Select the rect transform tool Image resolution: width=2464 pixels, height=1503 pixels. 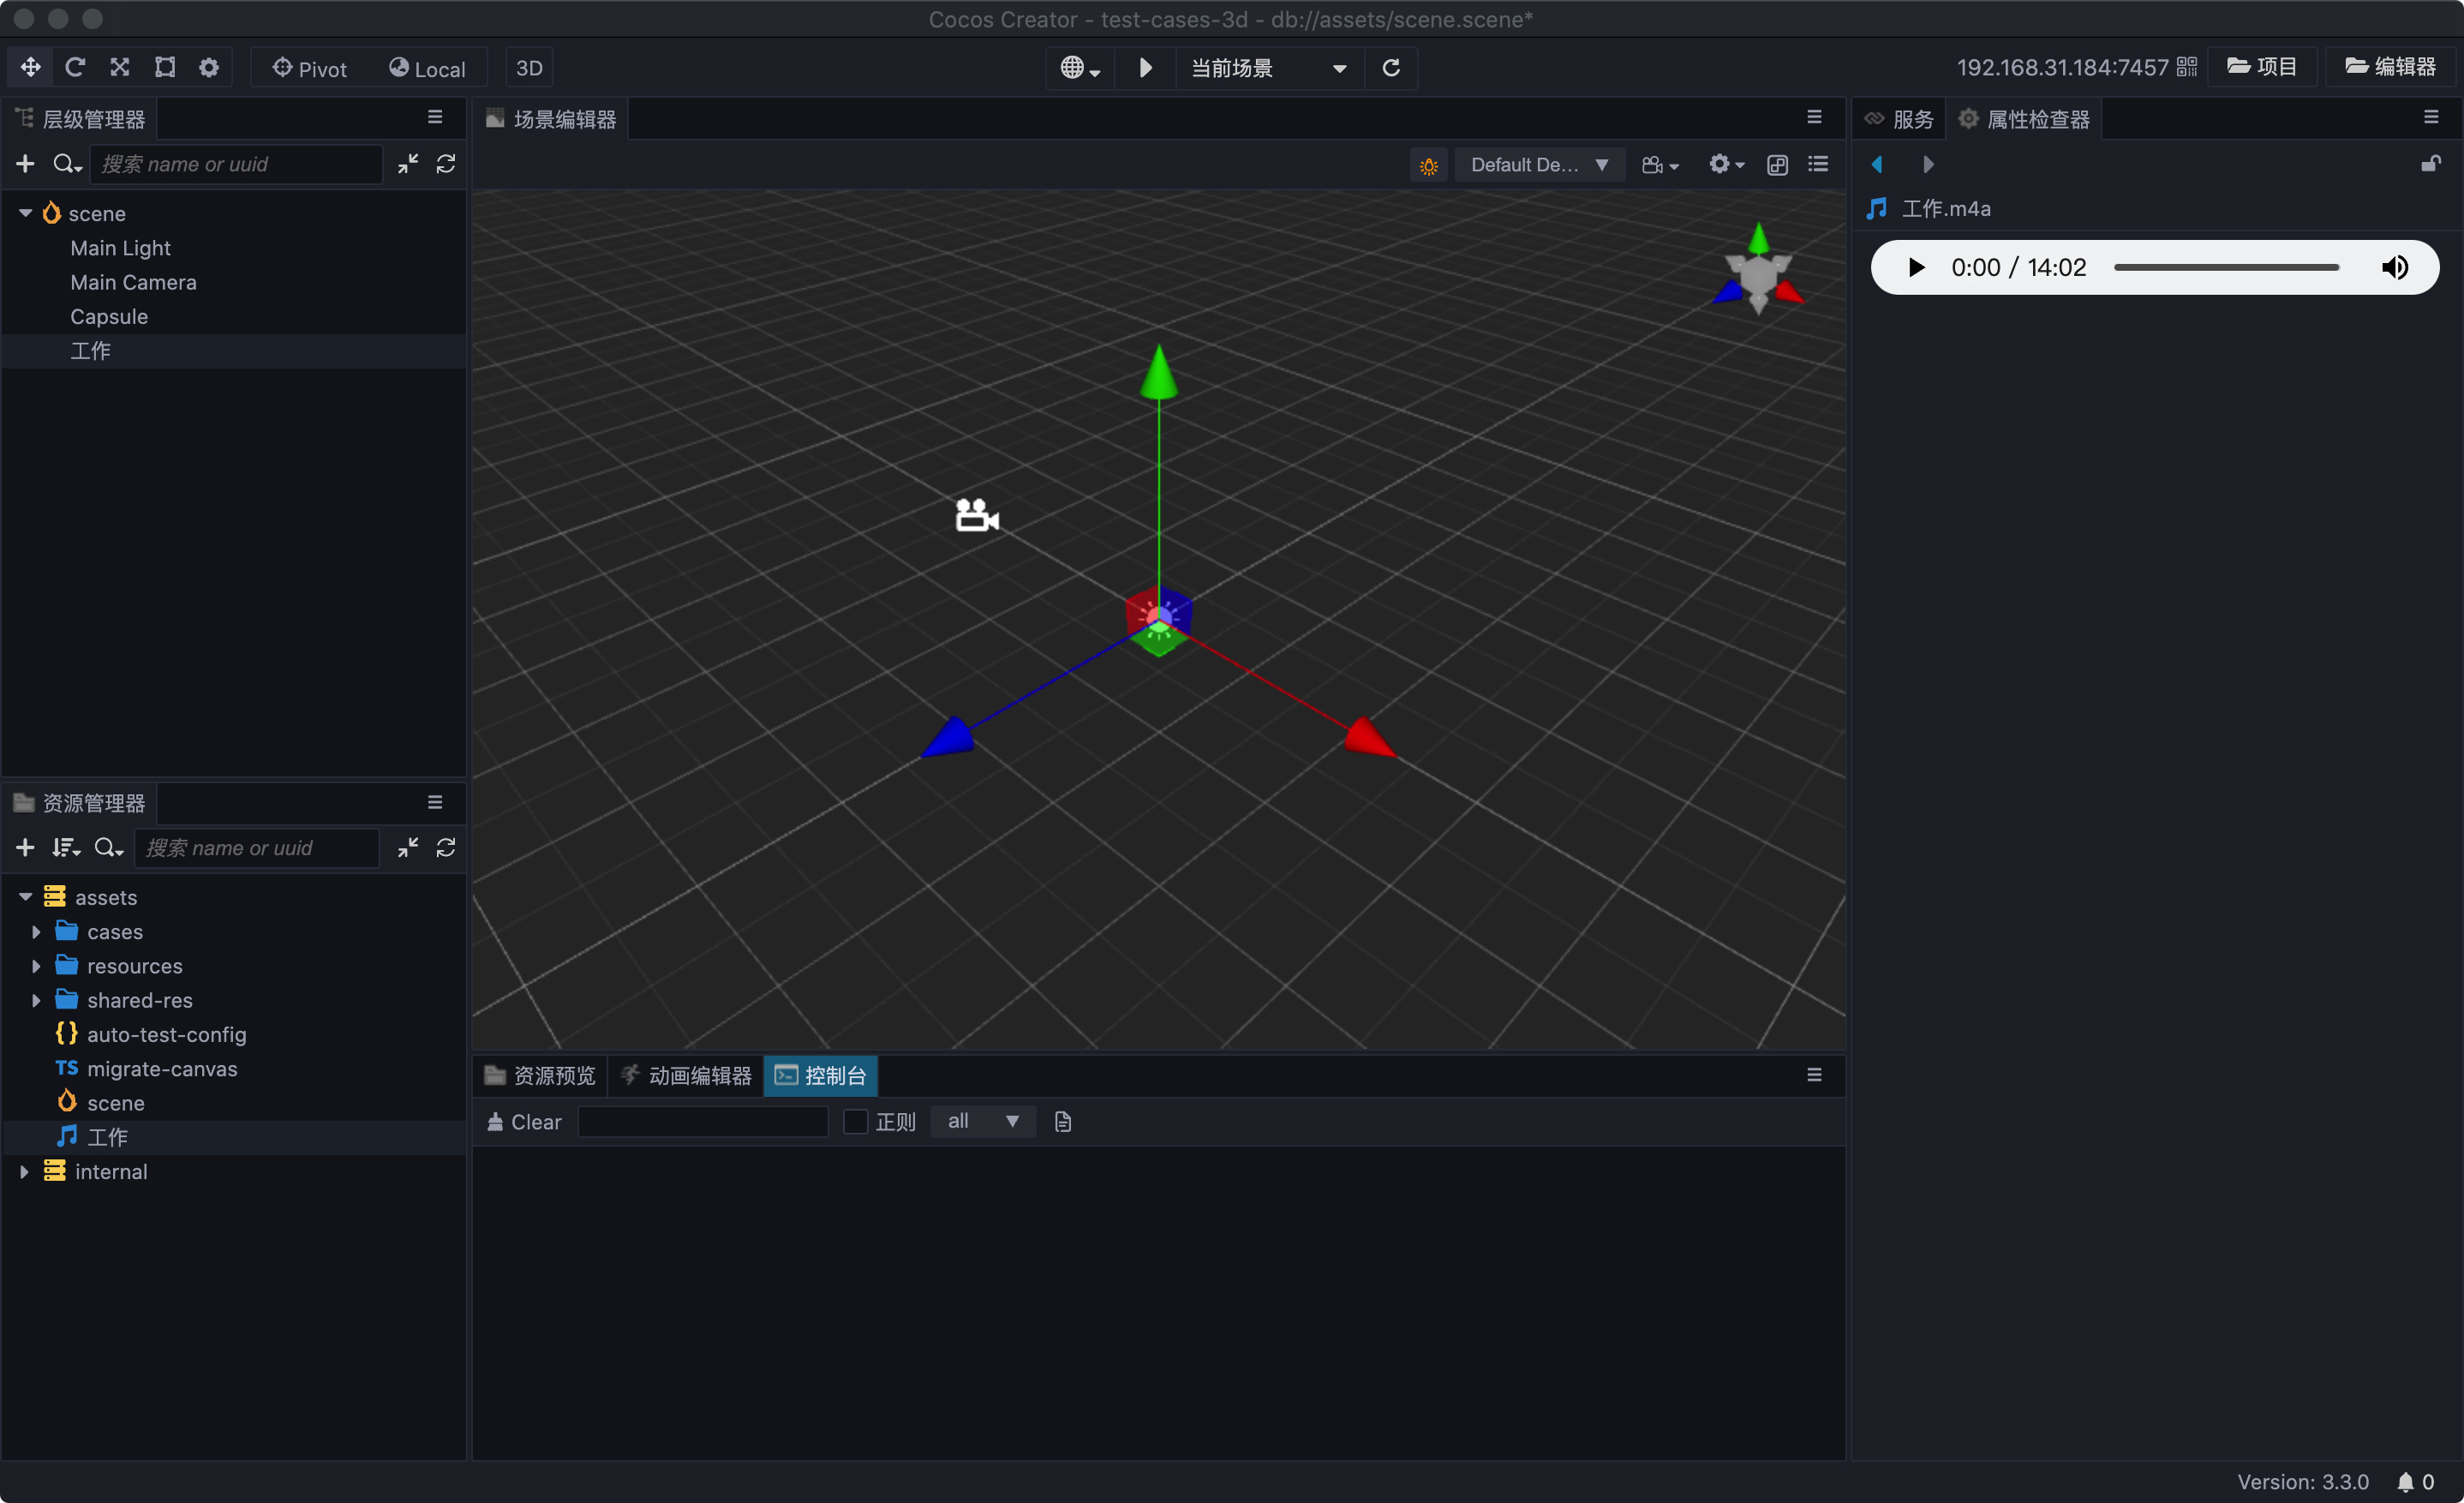[x=165, y=67]
